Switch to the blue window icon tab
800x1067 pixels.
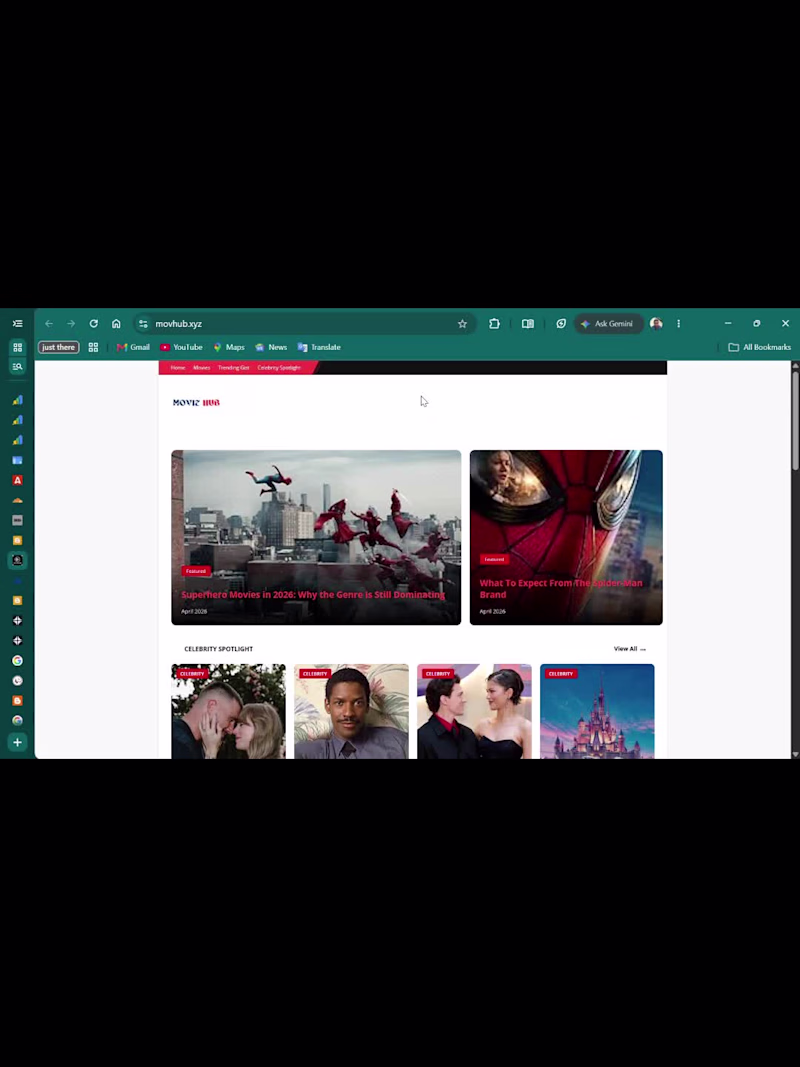tap(18, 461)
